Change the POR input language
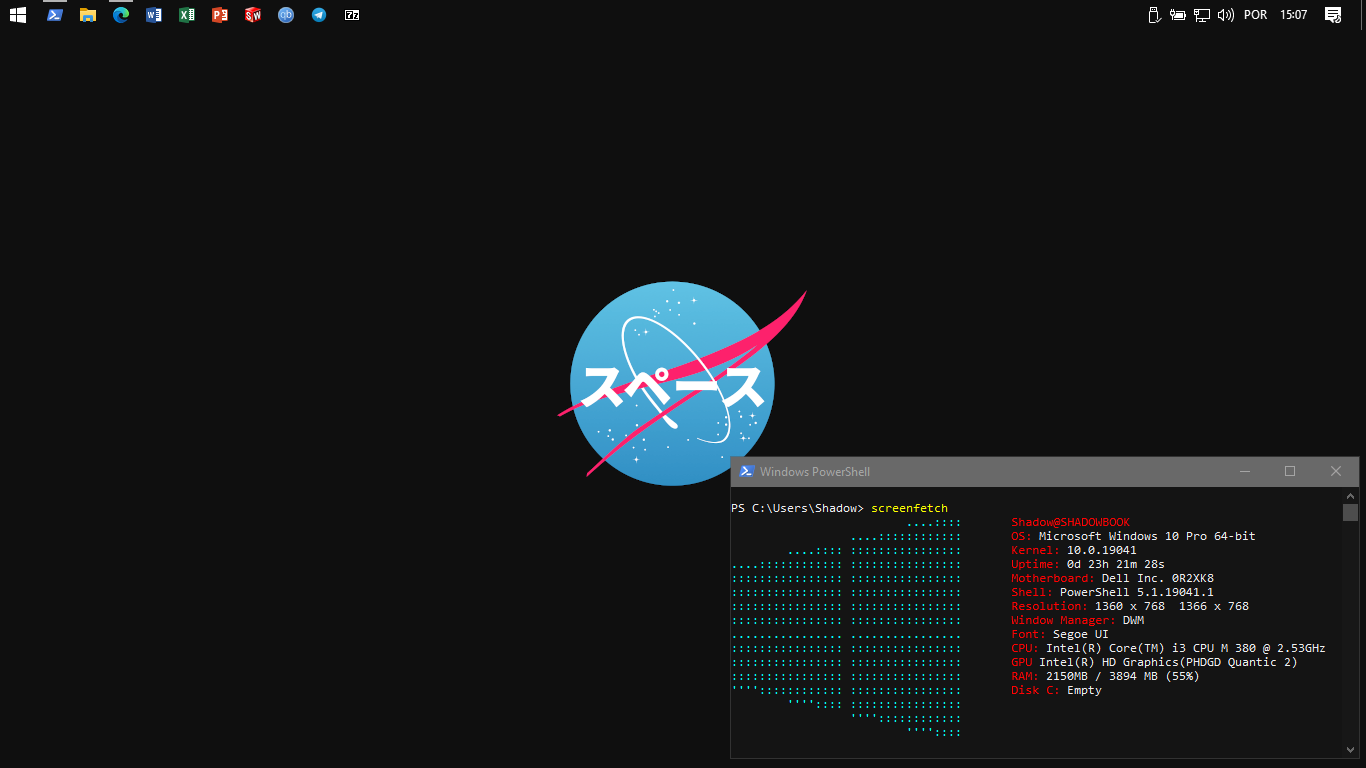This screenshot has height=768, width=1366. [x=1255, y=15]
